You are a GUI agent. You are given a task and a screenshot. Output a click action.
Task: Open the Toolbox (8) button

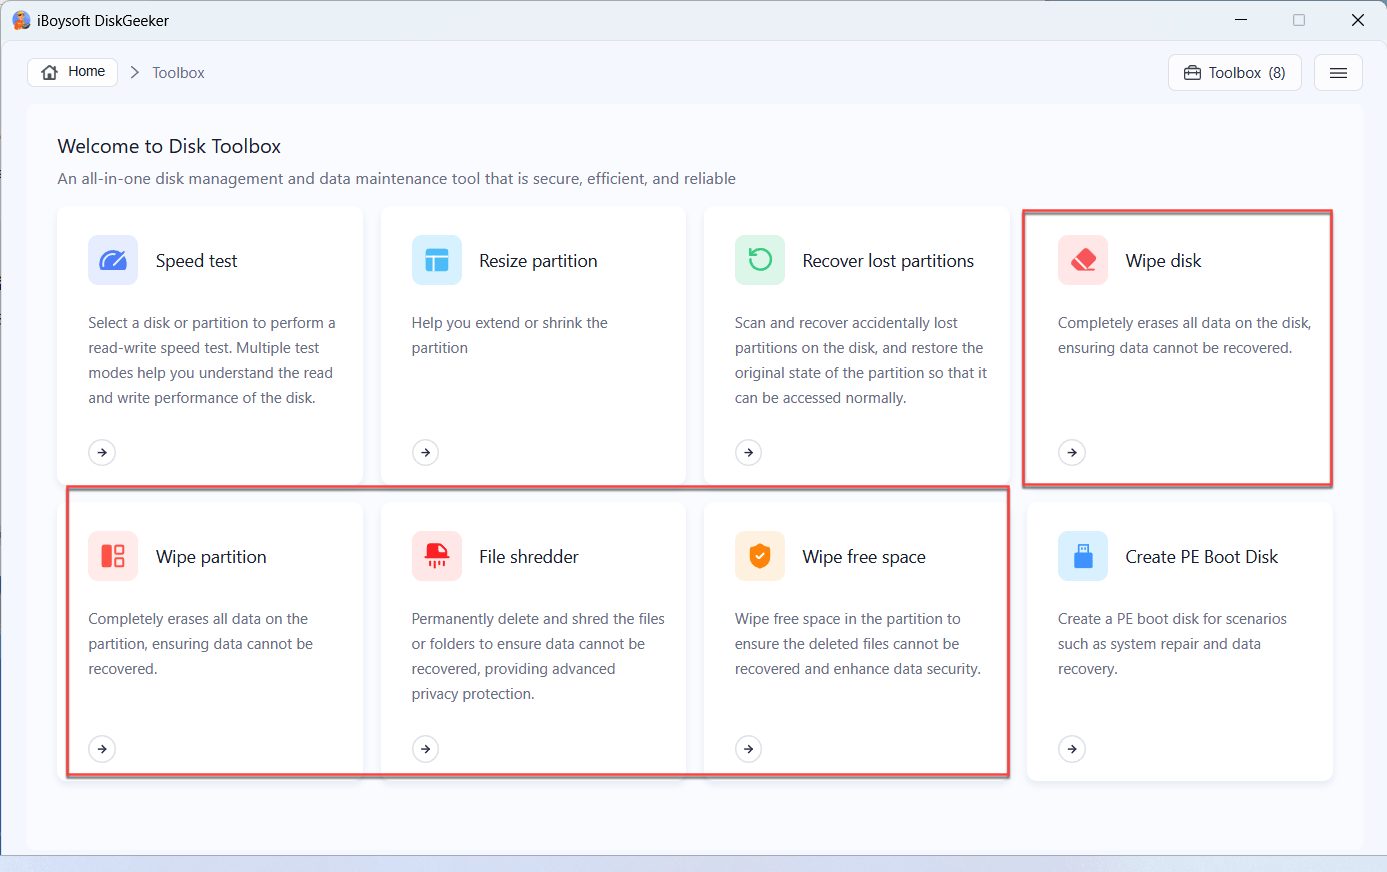[x=1235, y=73]
